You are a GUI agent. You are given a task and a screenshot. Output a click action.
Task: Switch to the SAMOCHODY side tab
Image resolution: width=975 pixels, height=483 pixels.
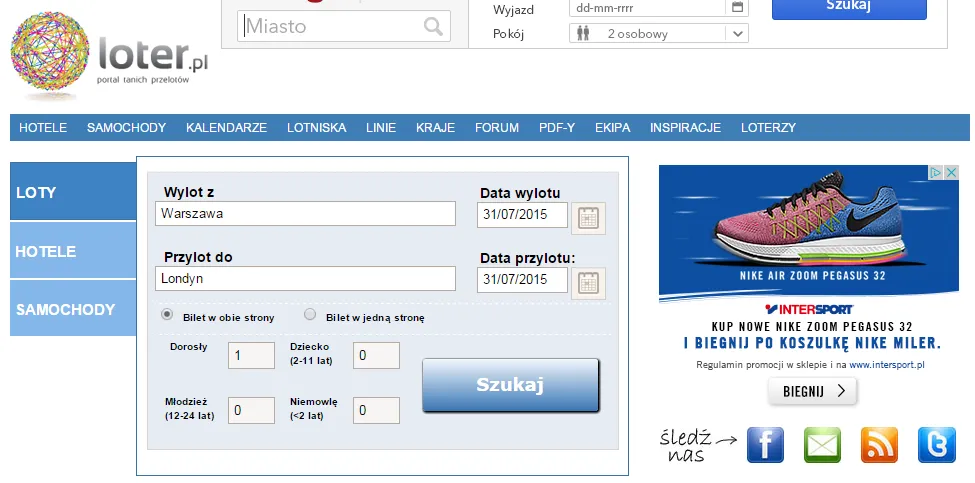coord(73,308)
